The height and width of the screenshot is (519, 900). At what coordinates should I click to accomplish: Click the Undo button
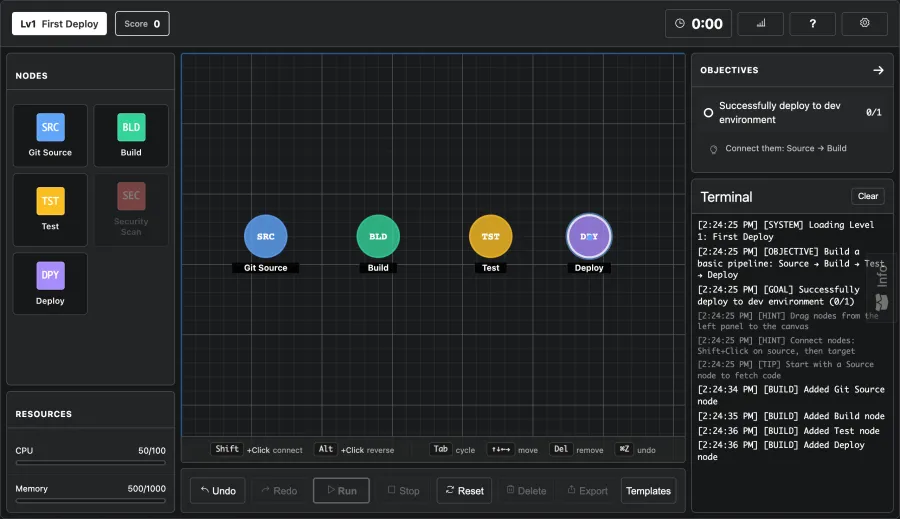(218, 491)
